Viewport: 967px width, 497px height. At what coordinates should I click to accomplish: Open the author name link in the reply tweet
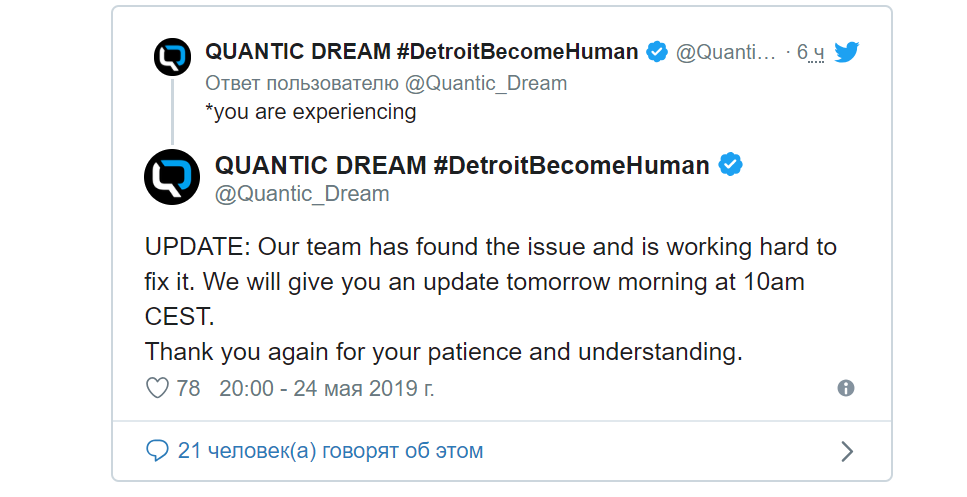click(421, 52)
